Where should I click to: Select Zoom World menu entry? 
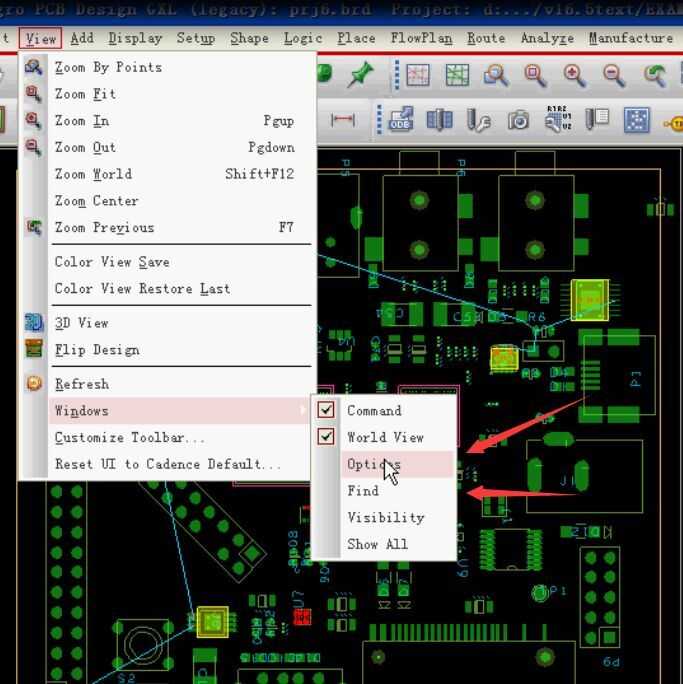pos(179,174)
